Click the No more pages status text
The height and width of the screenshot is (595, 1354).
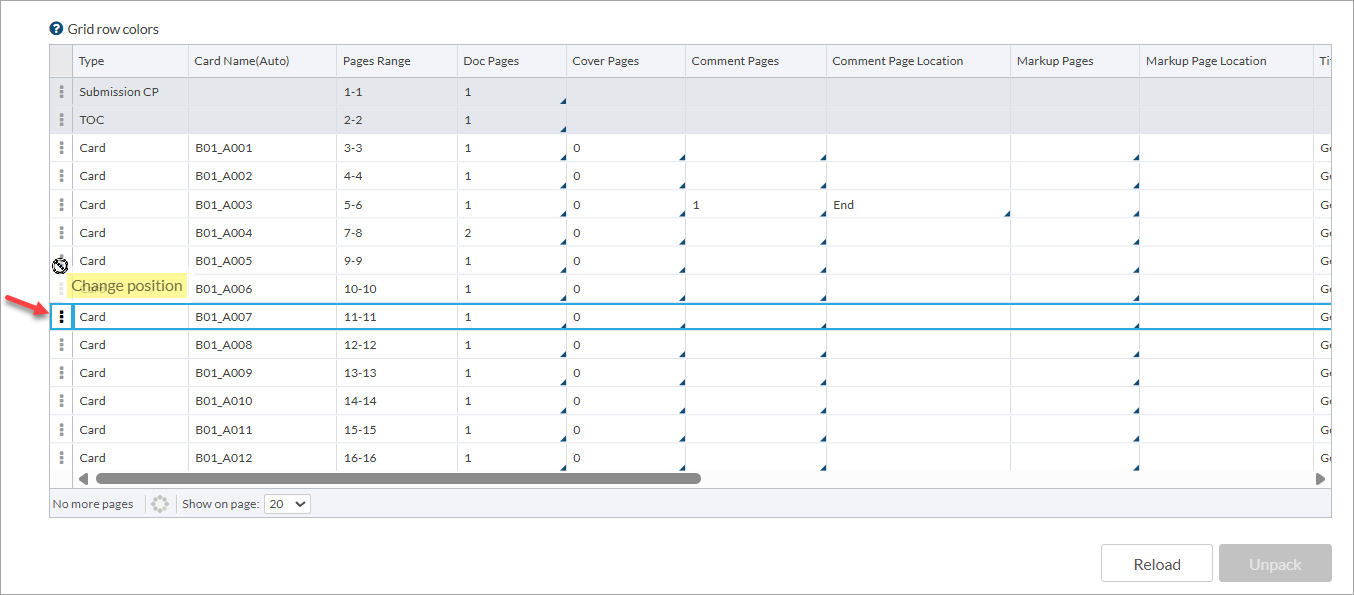(93, 504)
